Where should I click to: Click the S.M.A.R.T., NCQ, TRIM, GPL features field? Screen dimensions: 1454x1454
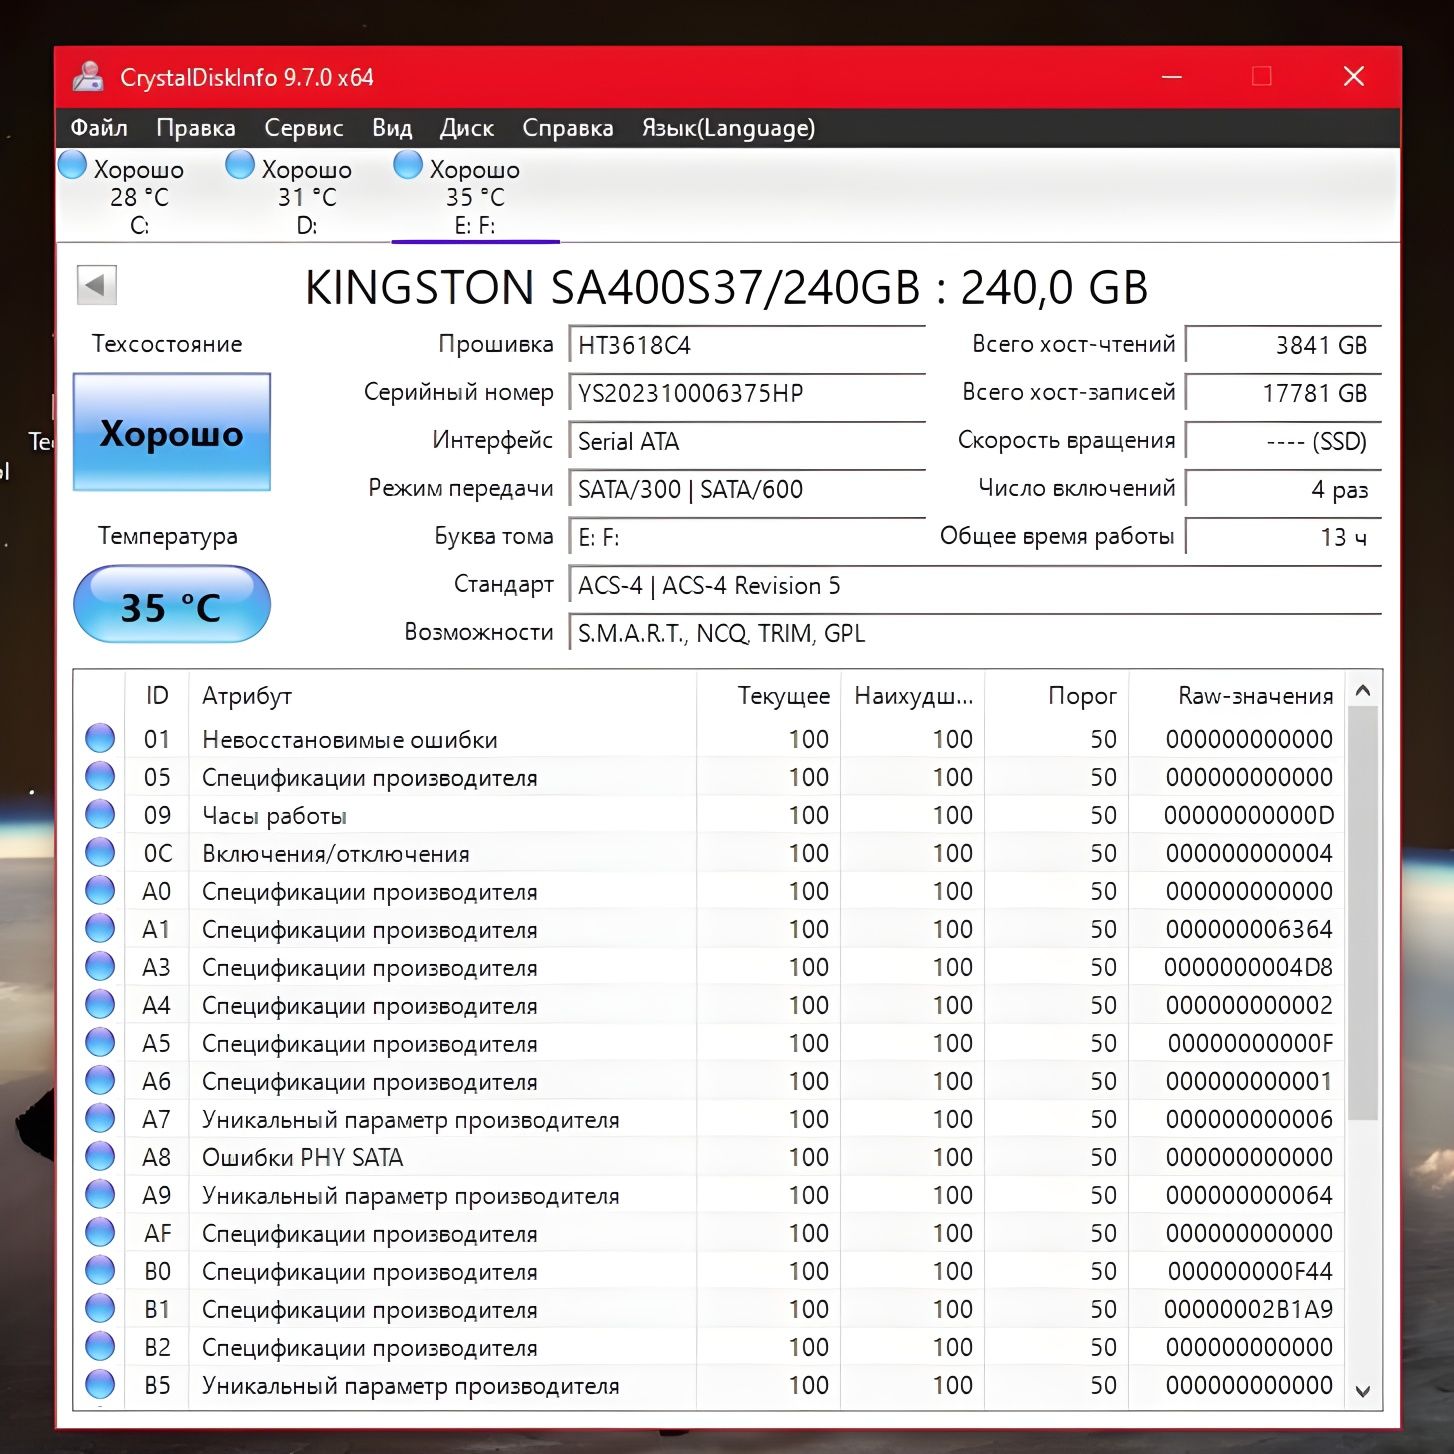974,634
